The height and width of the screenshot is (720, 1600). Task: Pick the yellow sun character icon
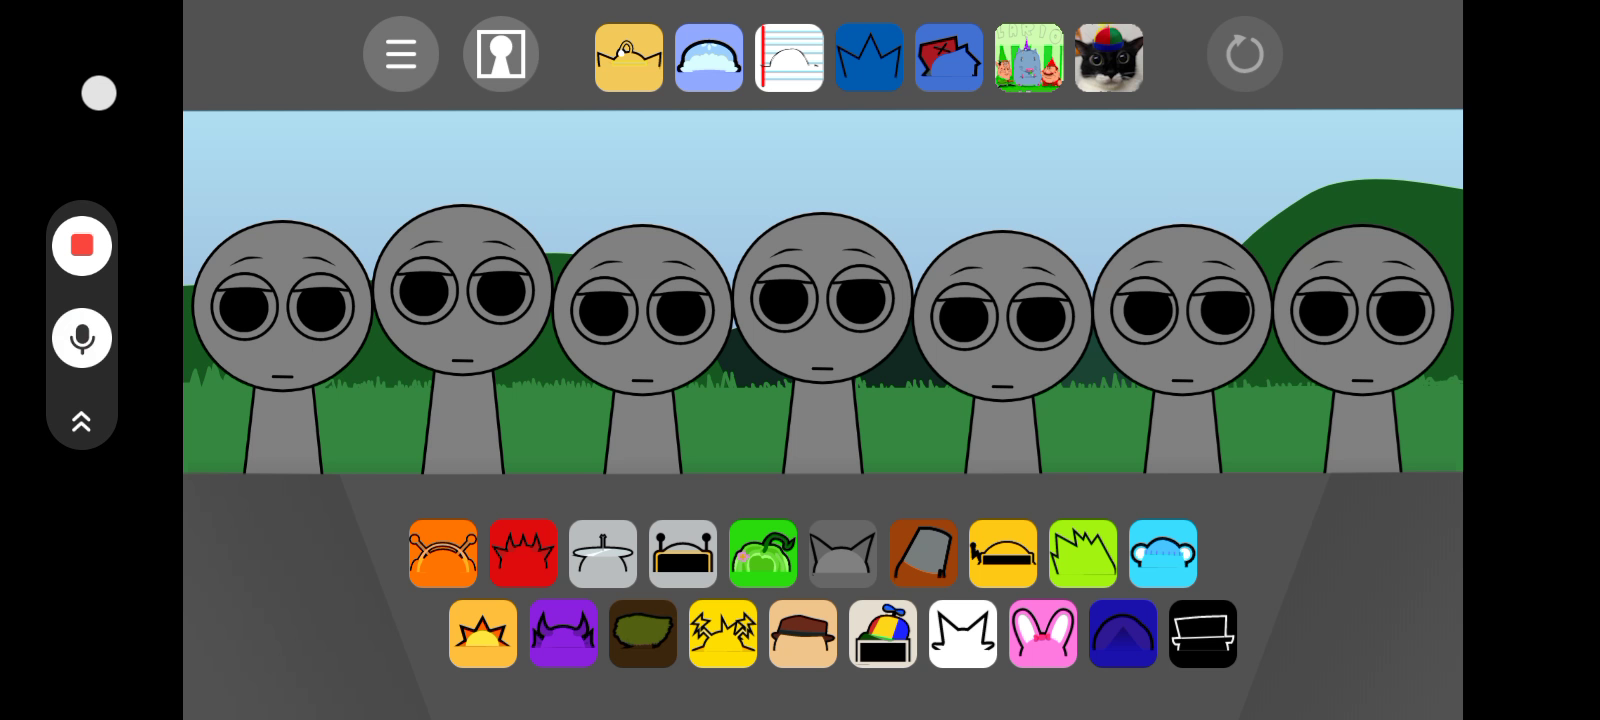(483, 634)
